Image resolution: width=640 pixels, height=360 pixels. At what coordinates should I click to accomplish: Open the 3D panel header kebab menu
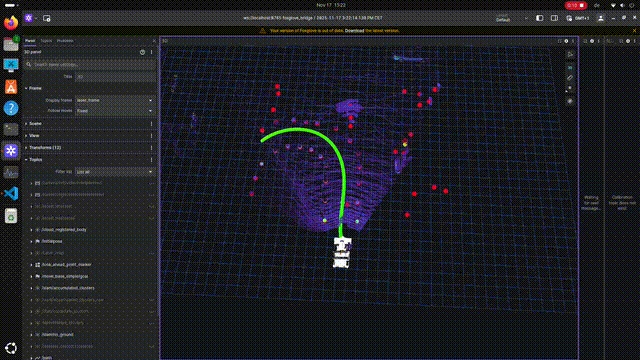pos(573,41)
